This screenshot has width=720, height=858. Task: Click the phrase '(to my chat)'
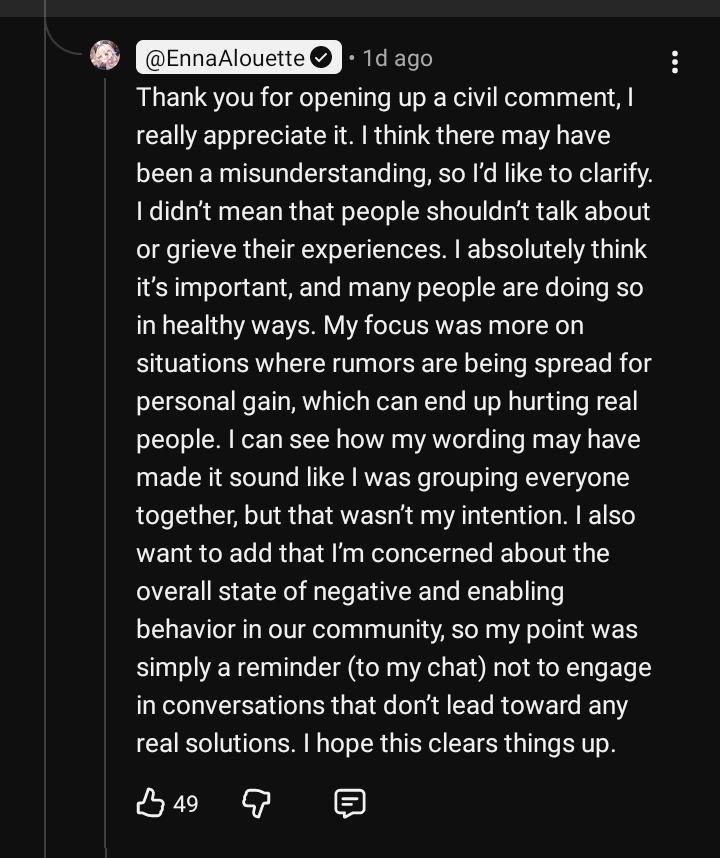pos(417,668)
